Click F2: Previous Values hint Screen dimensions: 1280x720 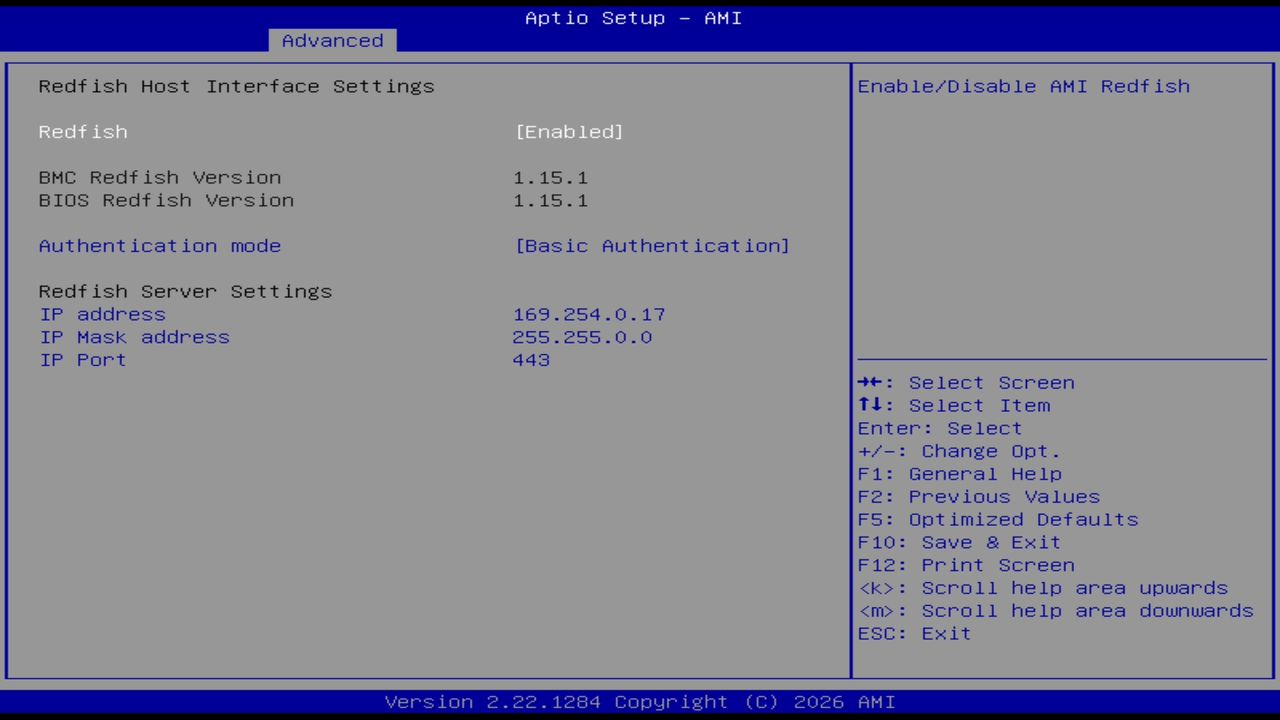[979, 497]
